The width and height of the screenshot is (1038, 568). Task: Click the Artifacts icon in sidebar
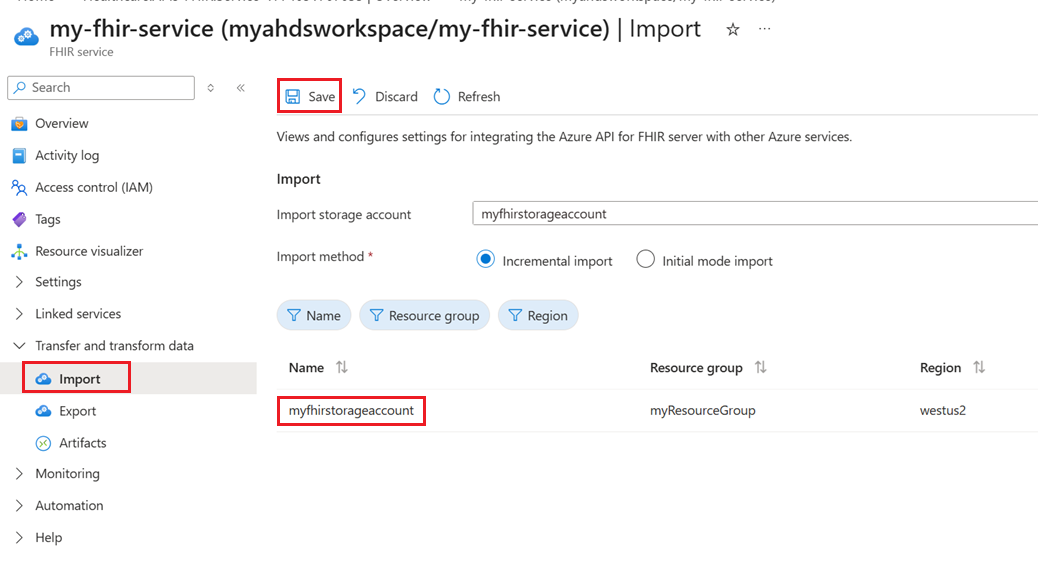click(43, 443)
